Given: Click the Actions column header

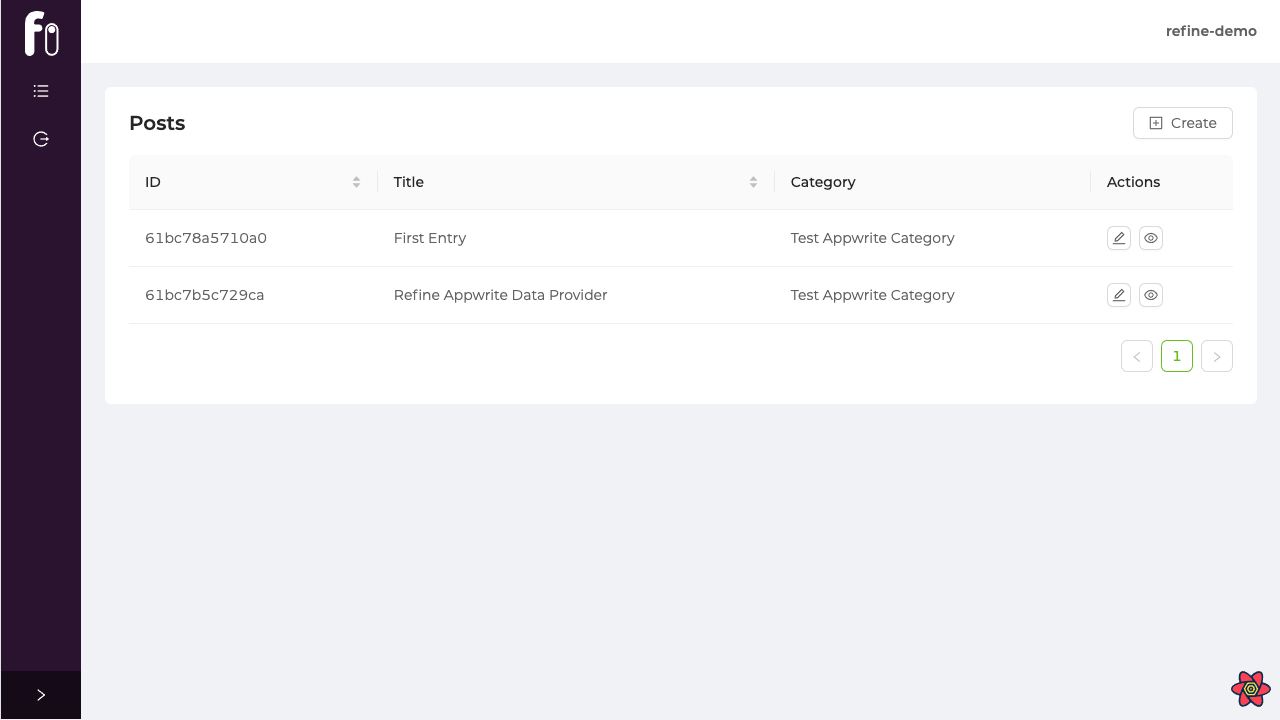Looking at the screenshot, I should (x=1133, y=182).
